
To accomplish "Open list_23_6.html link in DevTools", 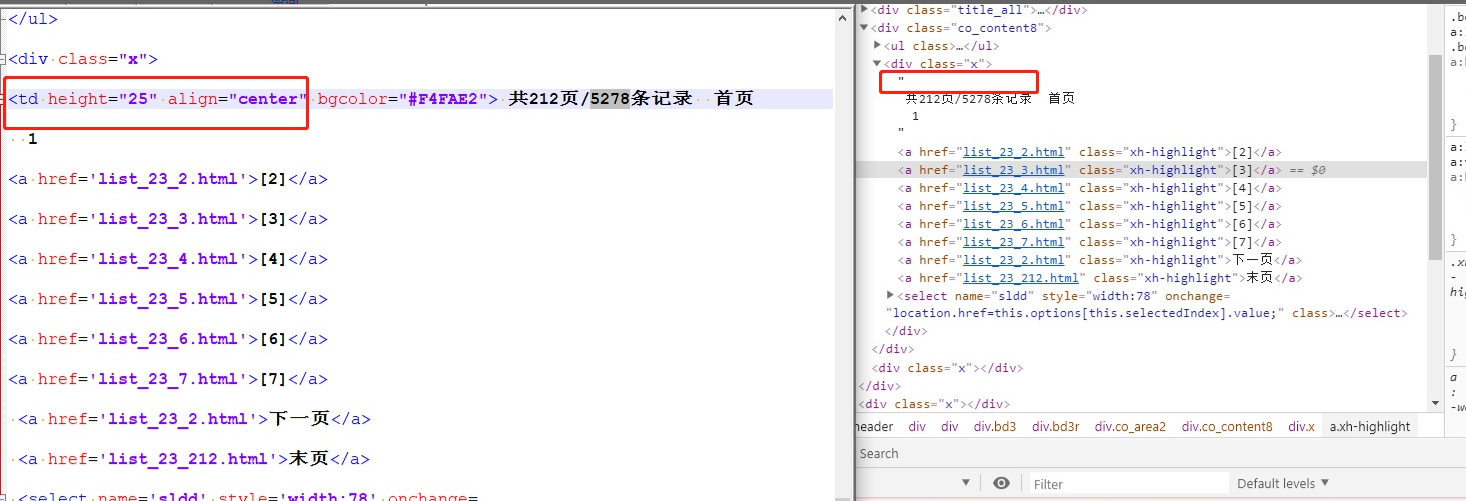I will point(1014,224).
